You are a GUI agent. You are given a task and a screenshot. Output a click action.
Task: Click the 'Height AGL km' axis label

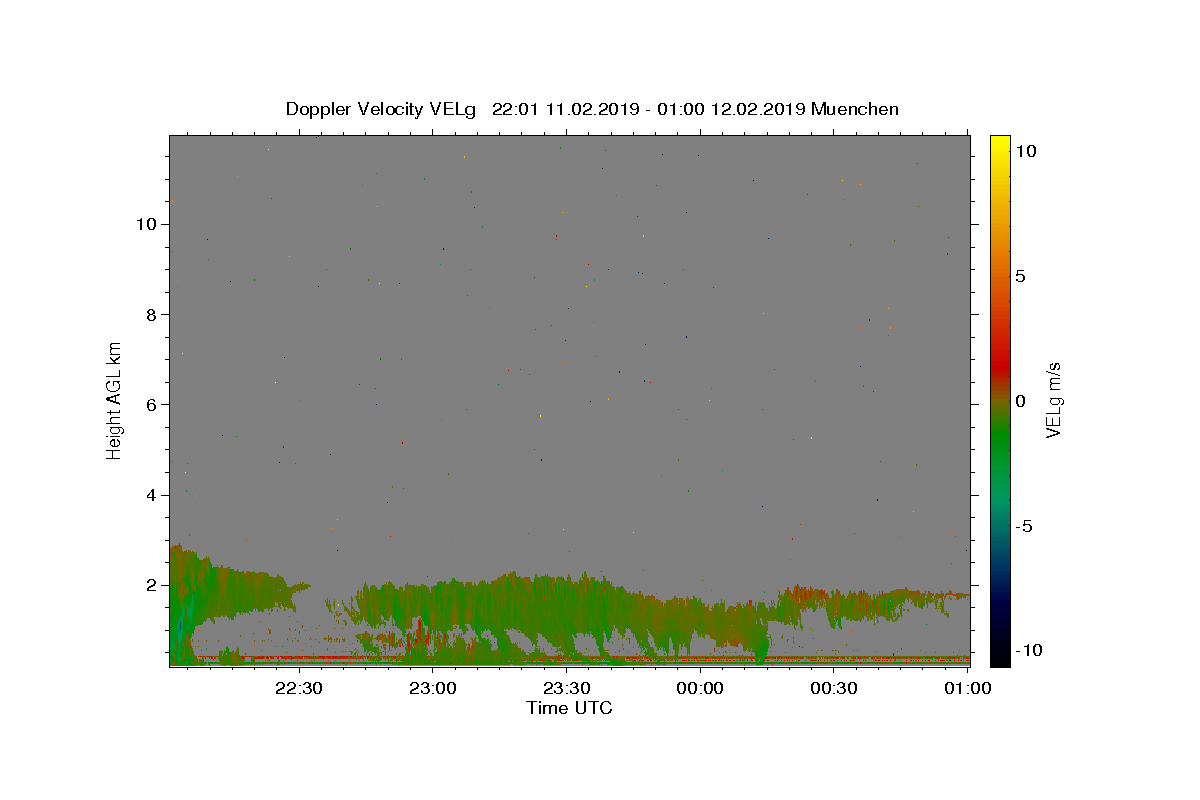click(115, 400)
